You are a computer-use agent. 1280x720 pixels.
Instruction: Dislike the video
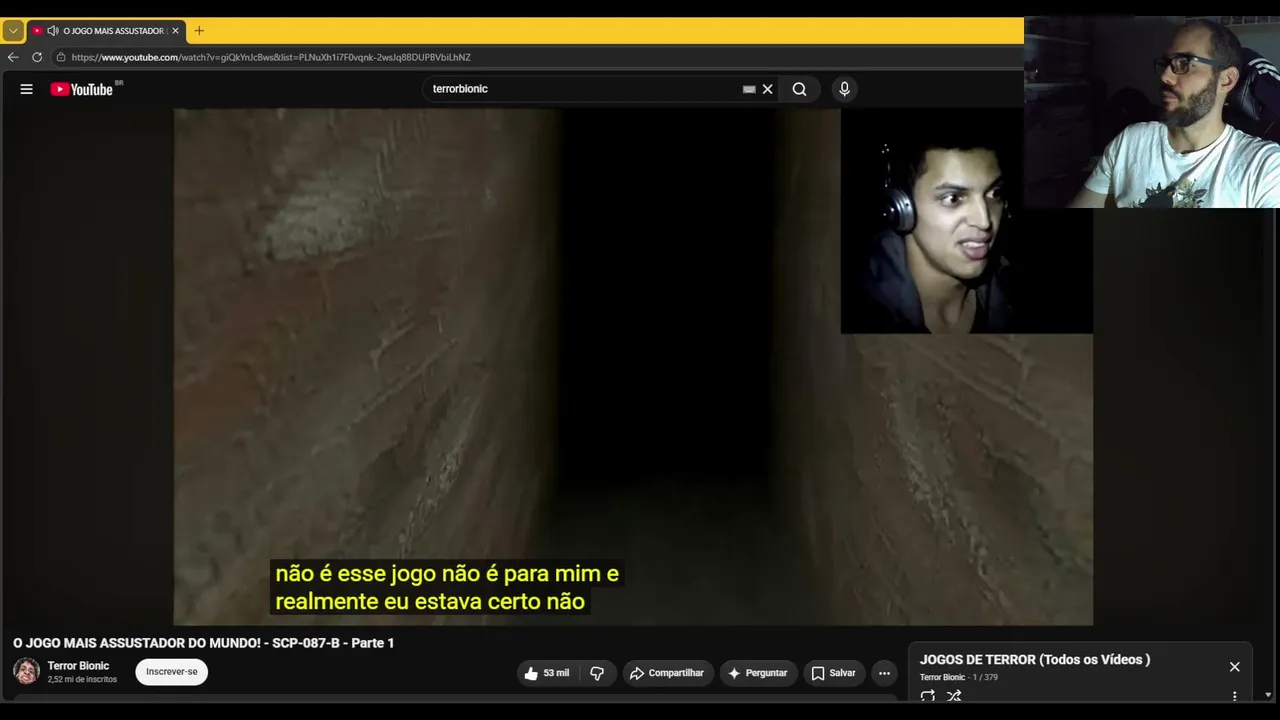[597, 673]
